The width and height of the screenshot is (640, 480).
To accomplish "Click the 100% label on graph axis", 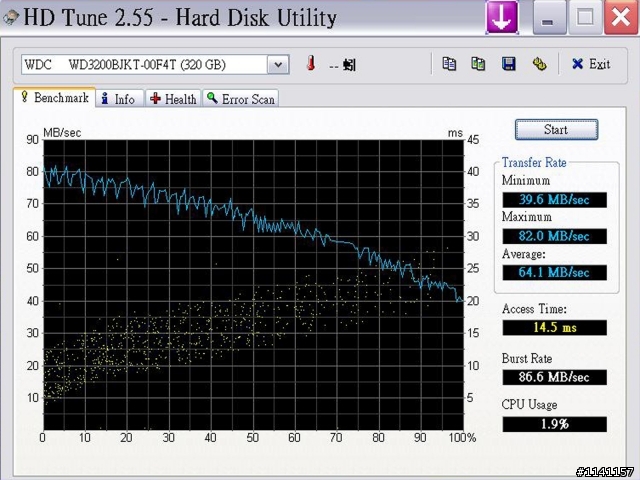I will tap(462, 438).
